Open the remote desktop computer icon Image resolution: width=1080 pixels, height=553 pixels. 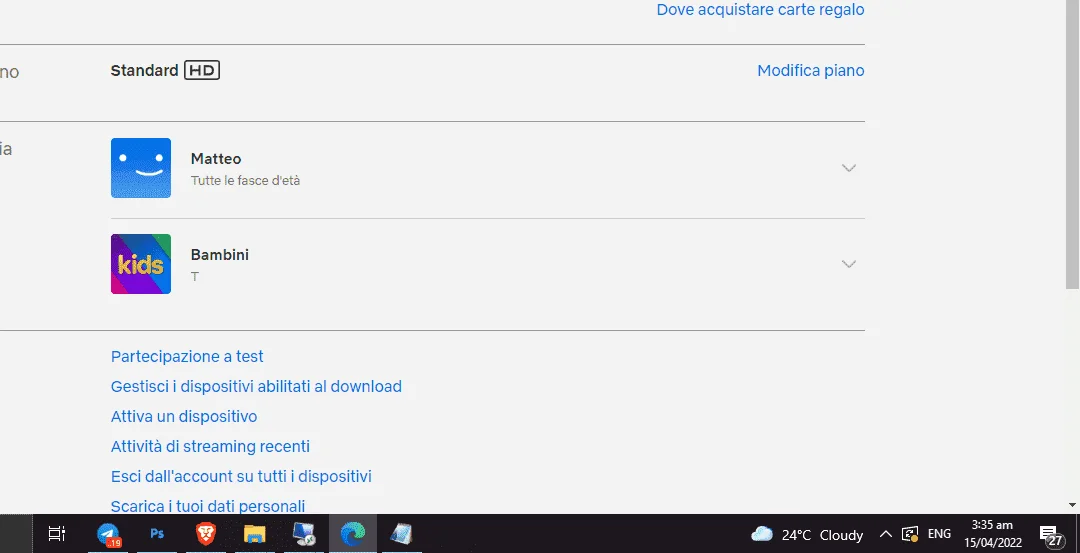point(304,534)
